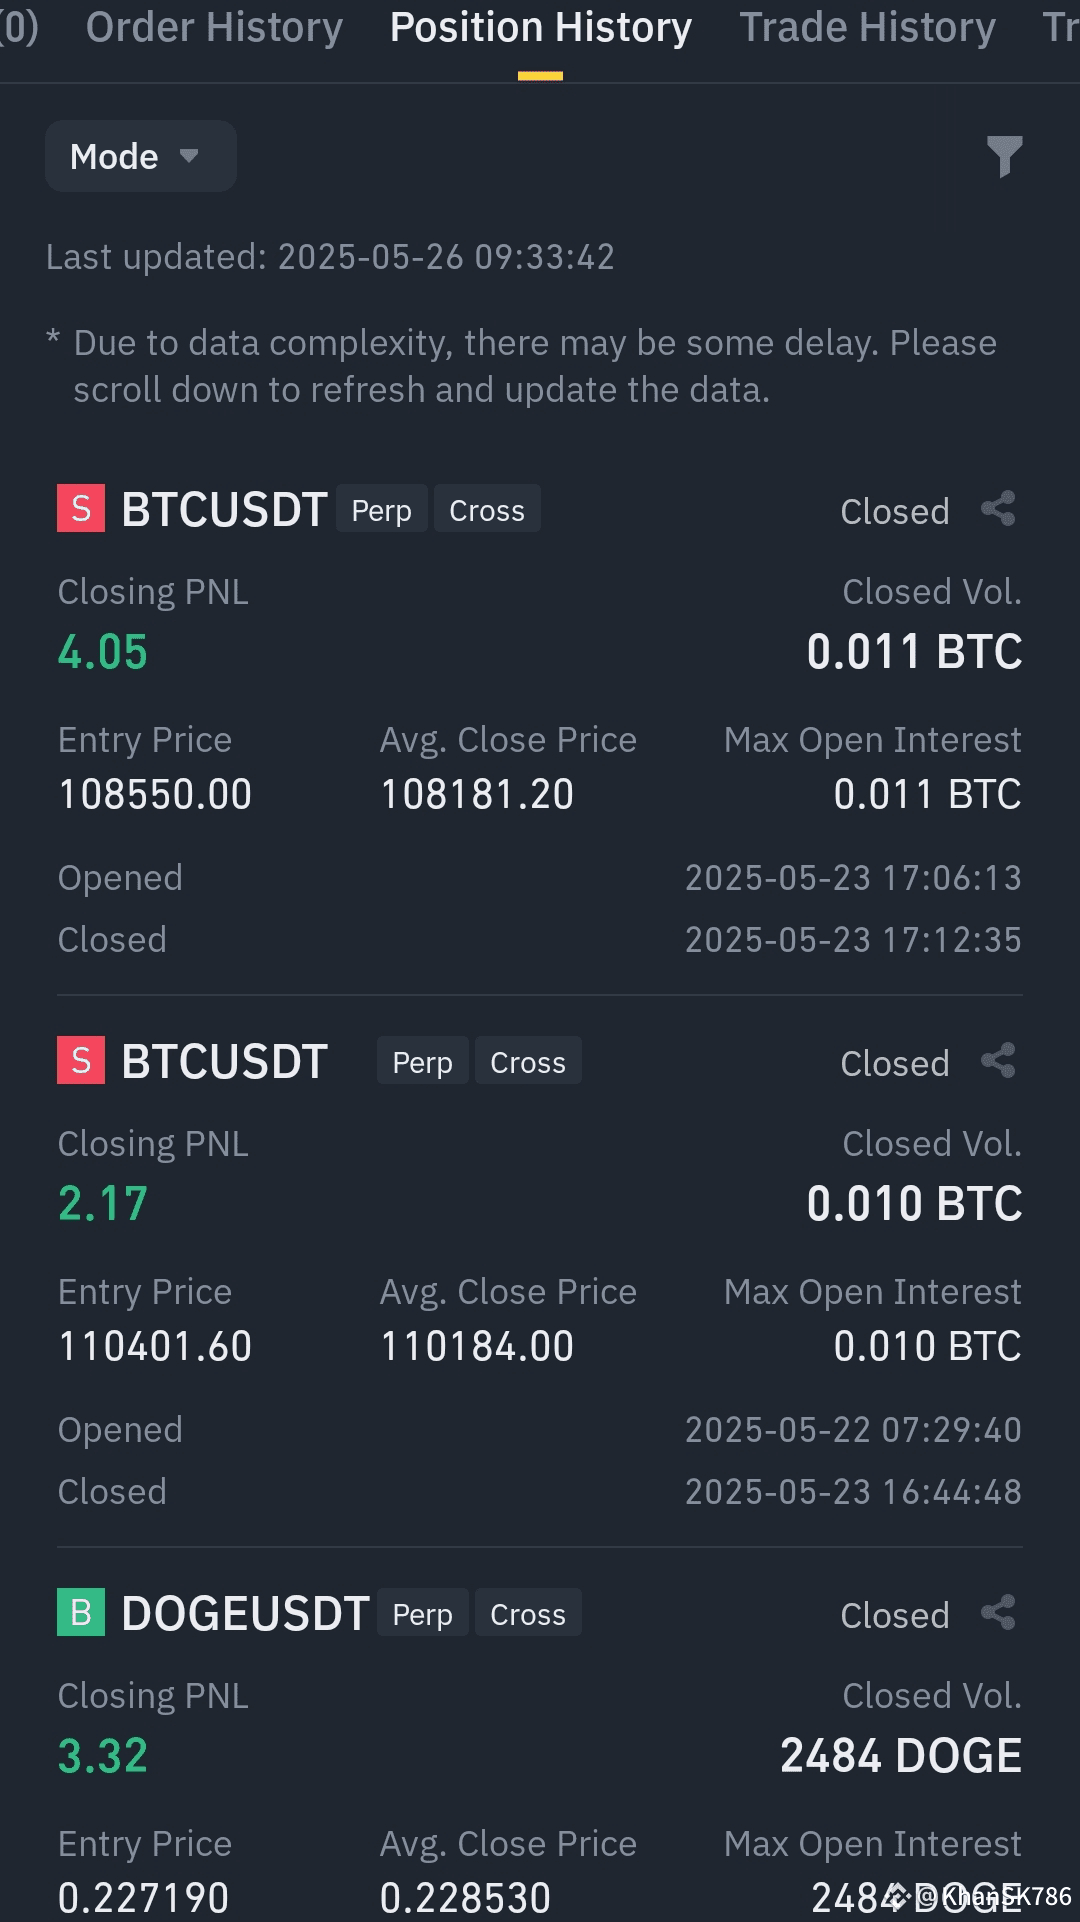The height and width of the screenshot is (1922, 1080).
Task: Click the Mode dropdown arrow
Action: tap(189, 156)
